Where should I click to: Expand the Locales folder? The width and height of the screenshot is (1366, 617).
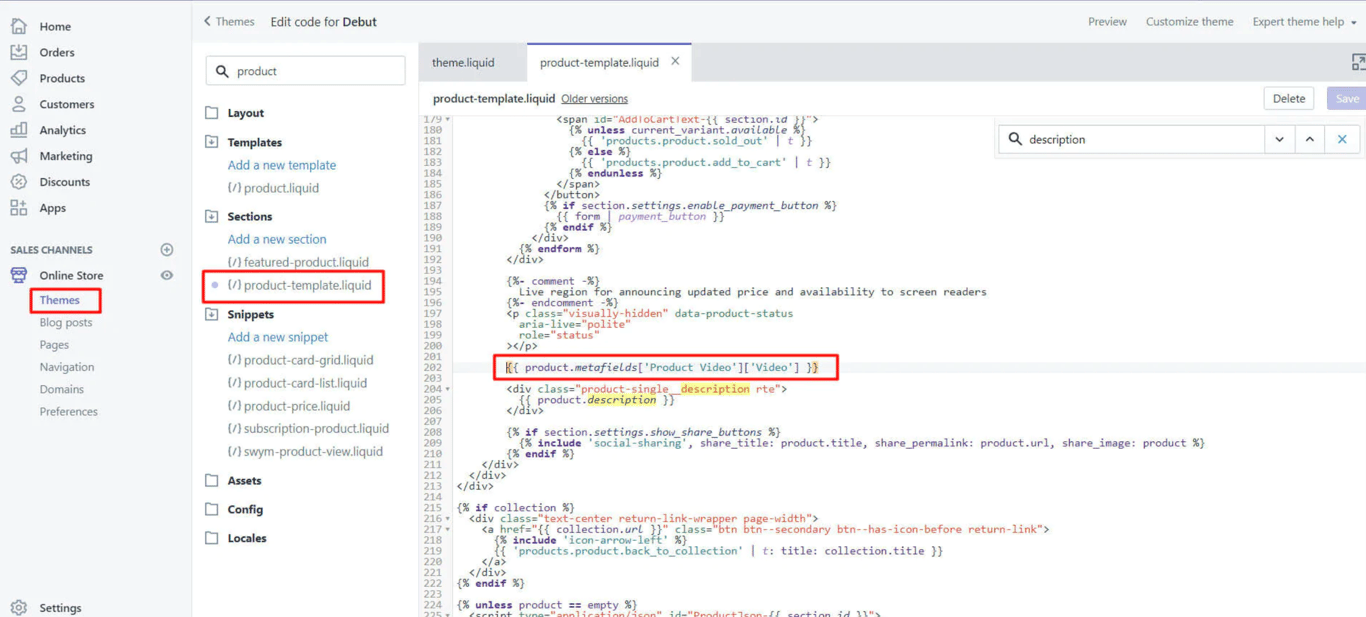click(x=212, y=538)
